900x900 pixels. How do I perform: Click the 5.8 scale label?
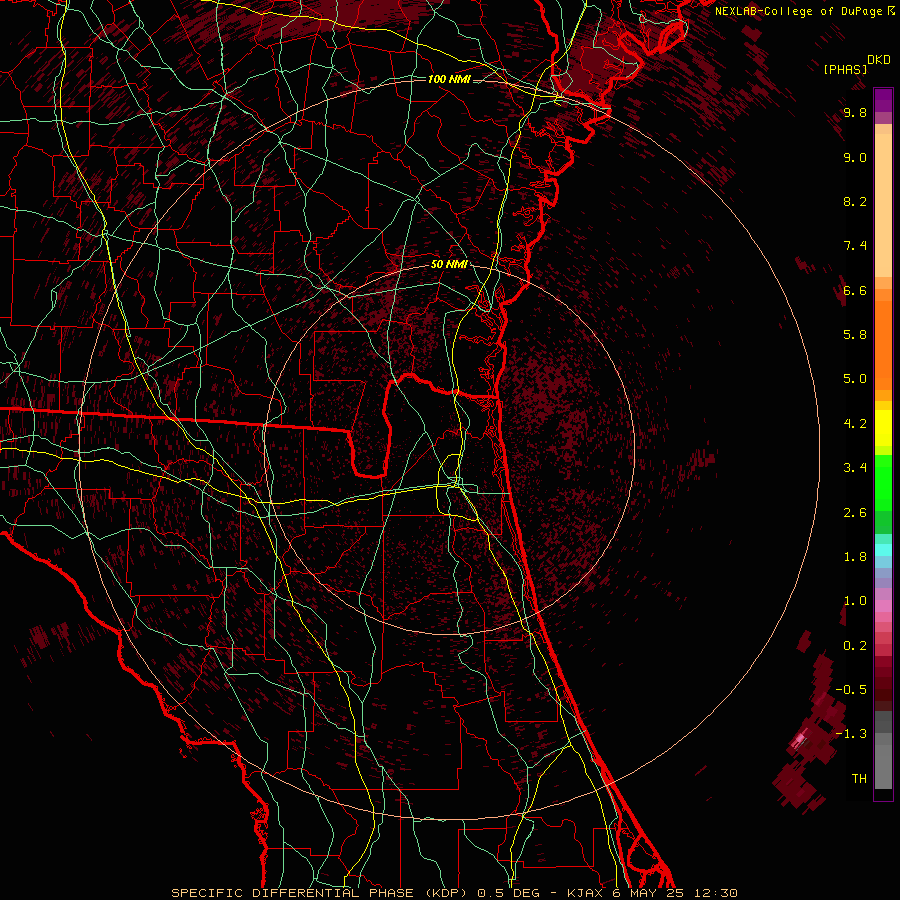coord(855,335)
